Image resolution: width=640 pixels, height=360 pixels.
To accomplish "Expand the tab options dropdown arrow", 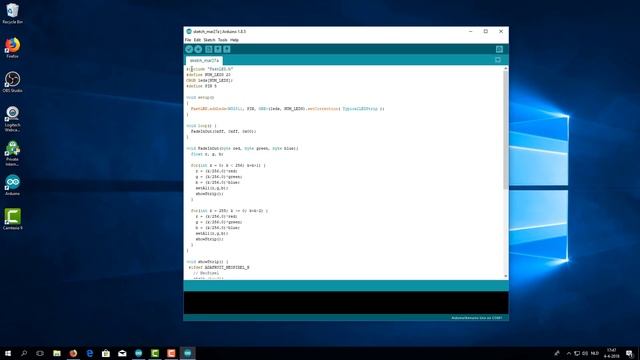I will click(x=498, y=60).
